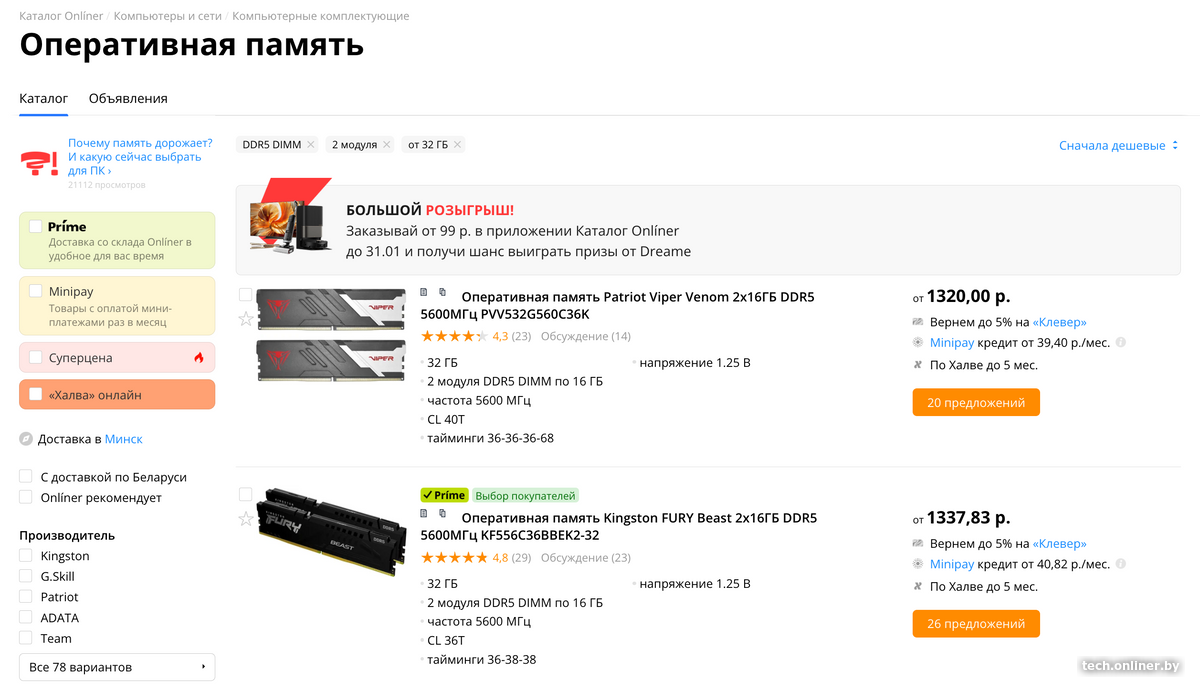Clear the "от 32 ГБ" filter chip
Viewport: 1200px width, 687px height.
tap(458, 145)
